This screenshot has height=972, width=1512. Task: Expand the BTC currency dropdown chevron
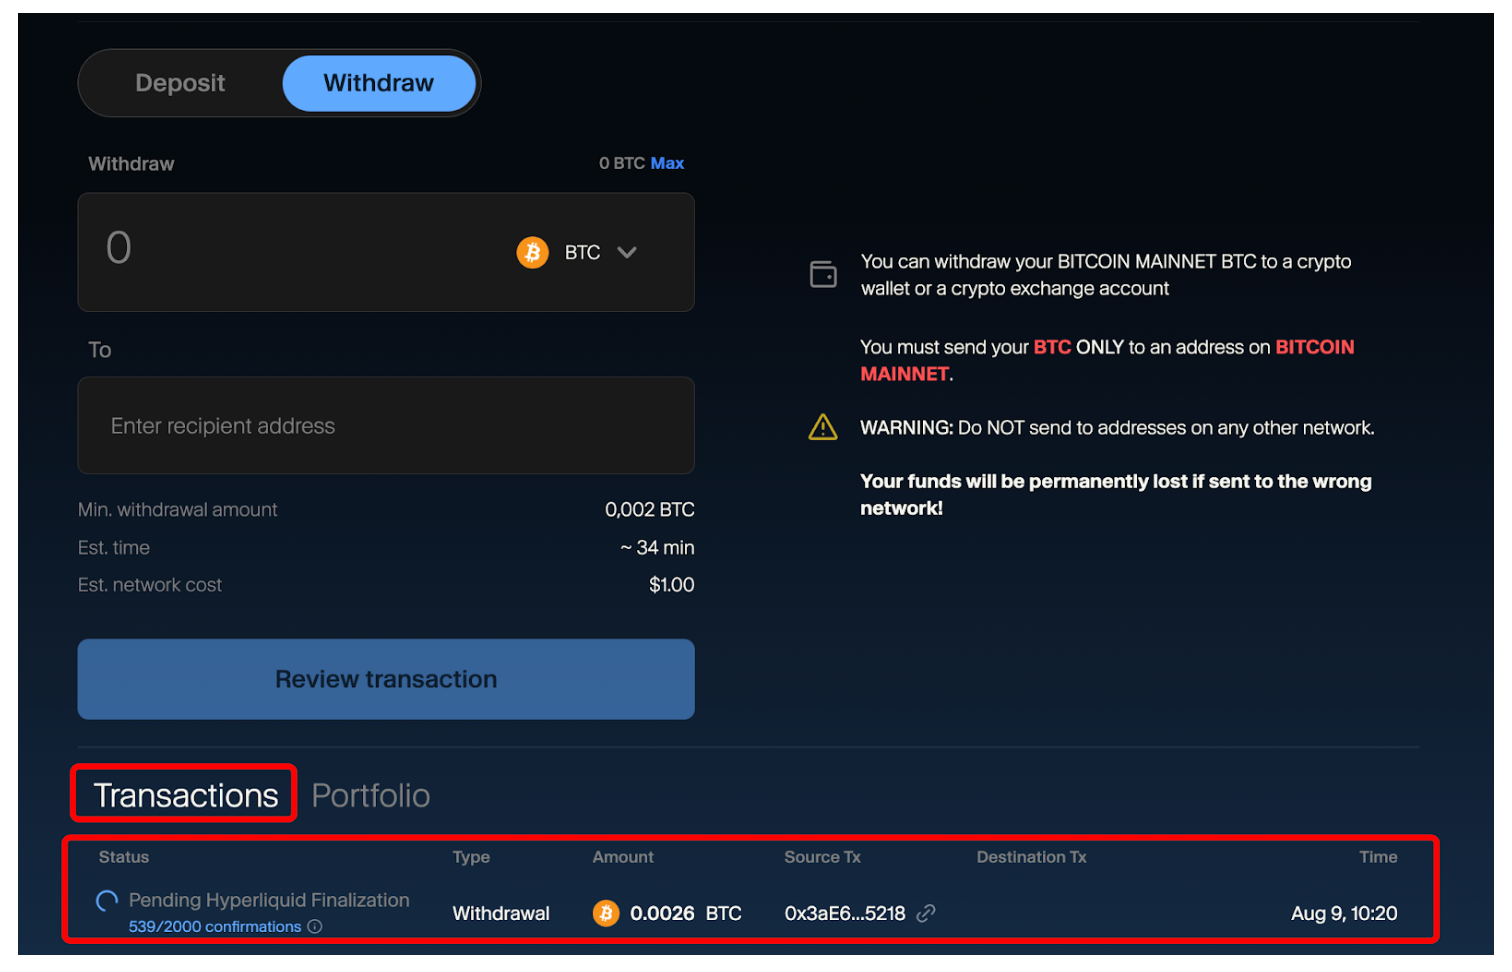point(627,252)
